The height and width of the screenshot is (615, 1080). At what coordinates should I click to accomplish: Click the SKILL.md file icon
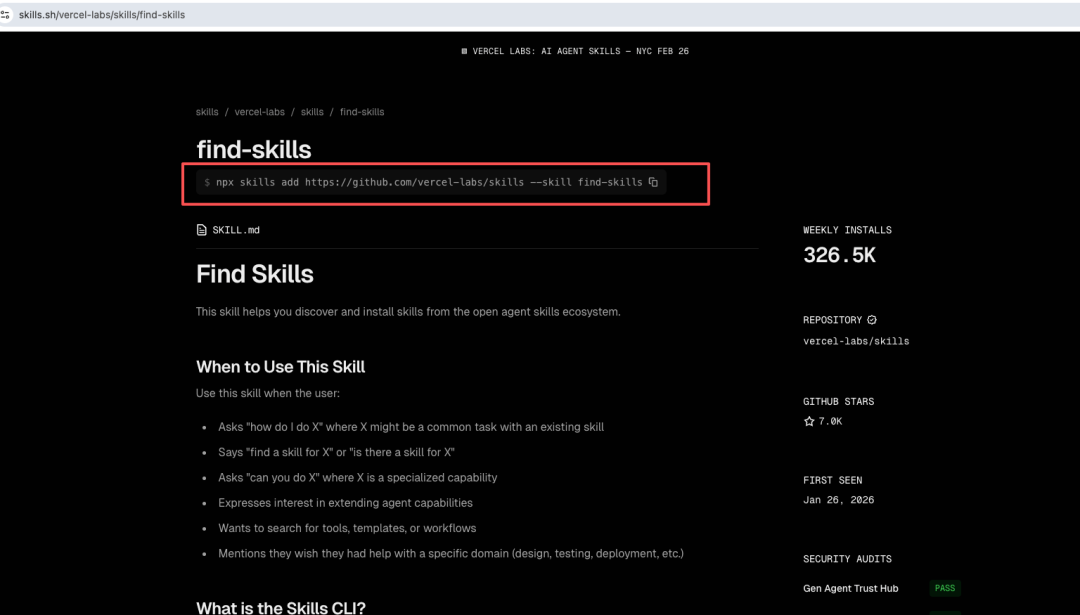click(201, 230)
